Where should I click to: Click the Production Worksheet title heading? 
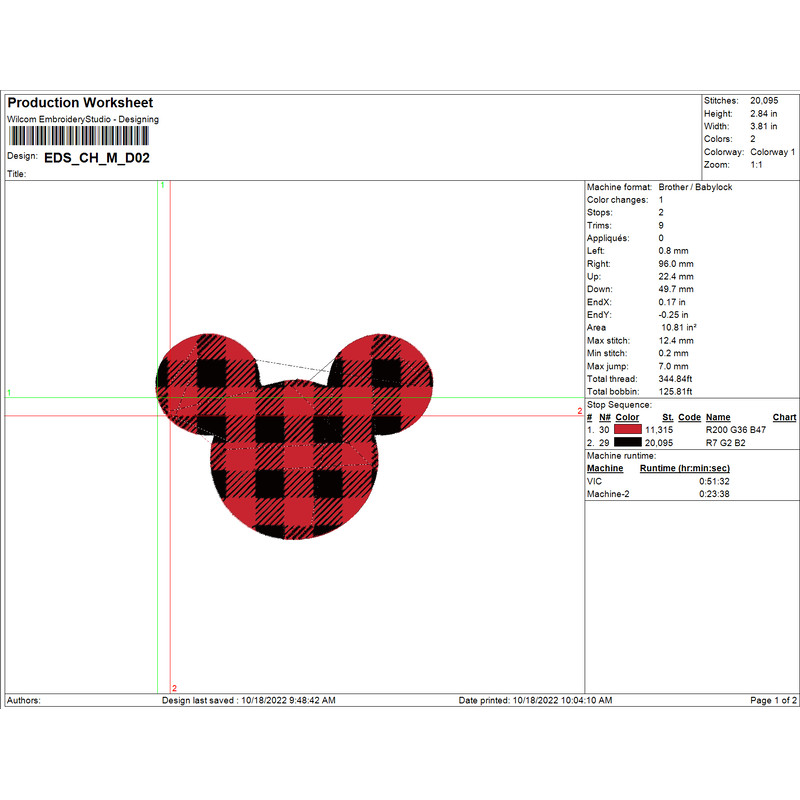(x=79, y=102)
